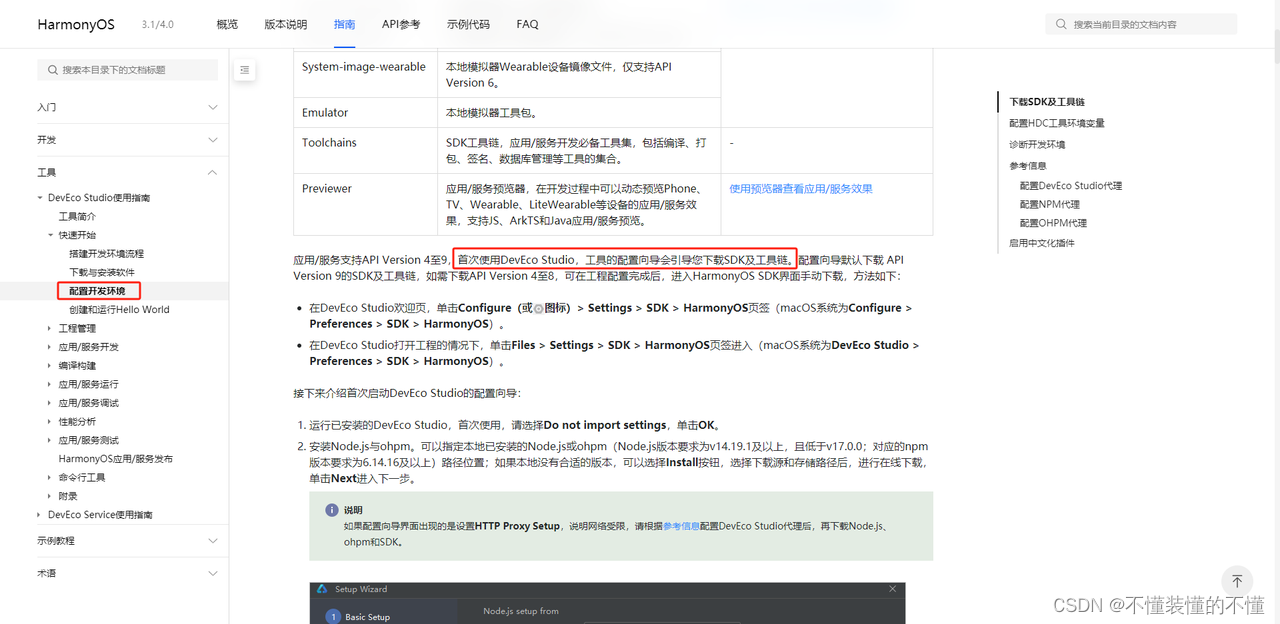Jump to 参考信息 in page outline

point(1028,166)
